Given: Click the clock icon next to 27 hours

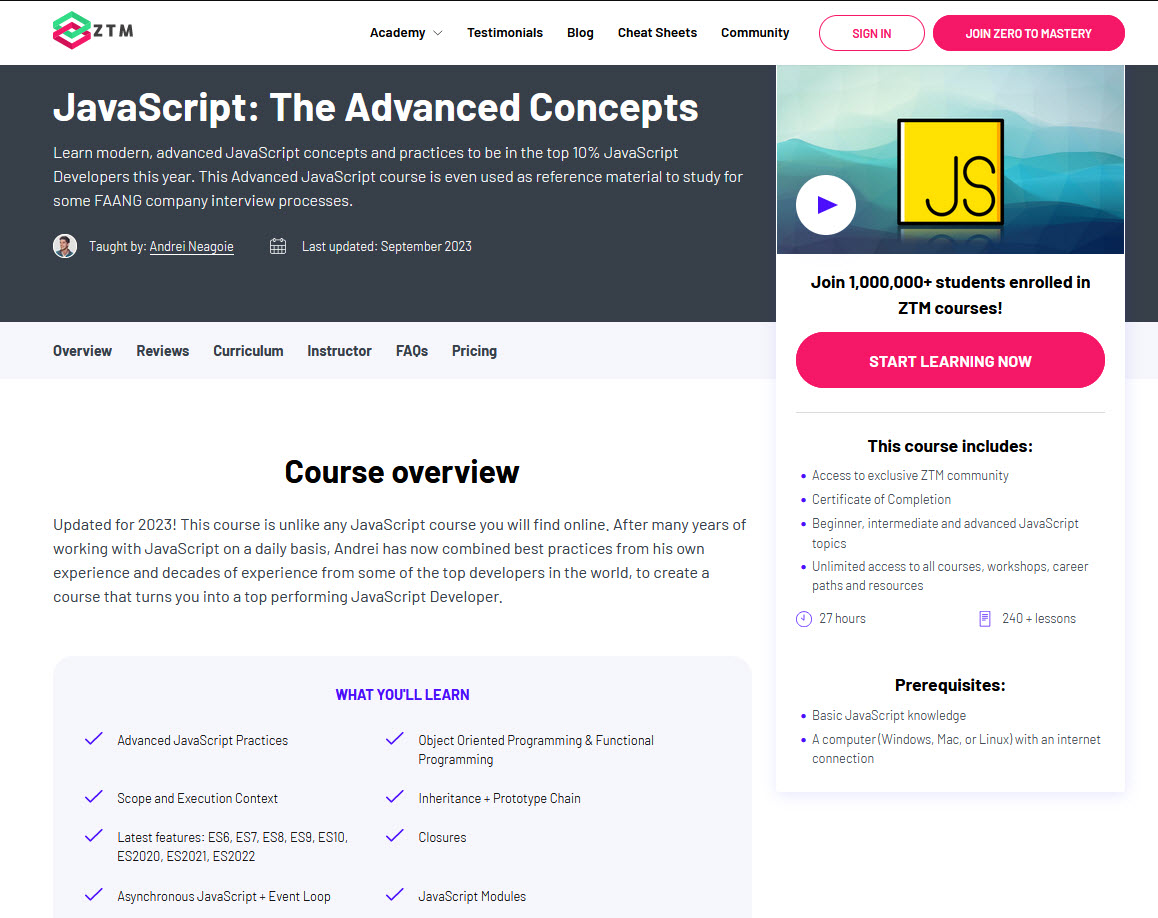Looking at the screenshot, I should pyautogui.click(x=804, y=619).
